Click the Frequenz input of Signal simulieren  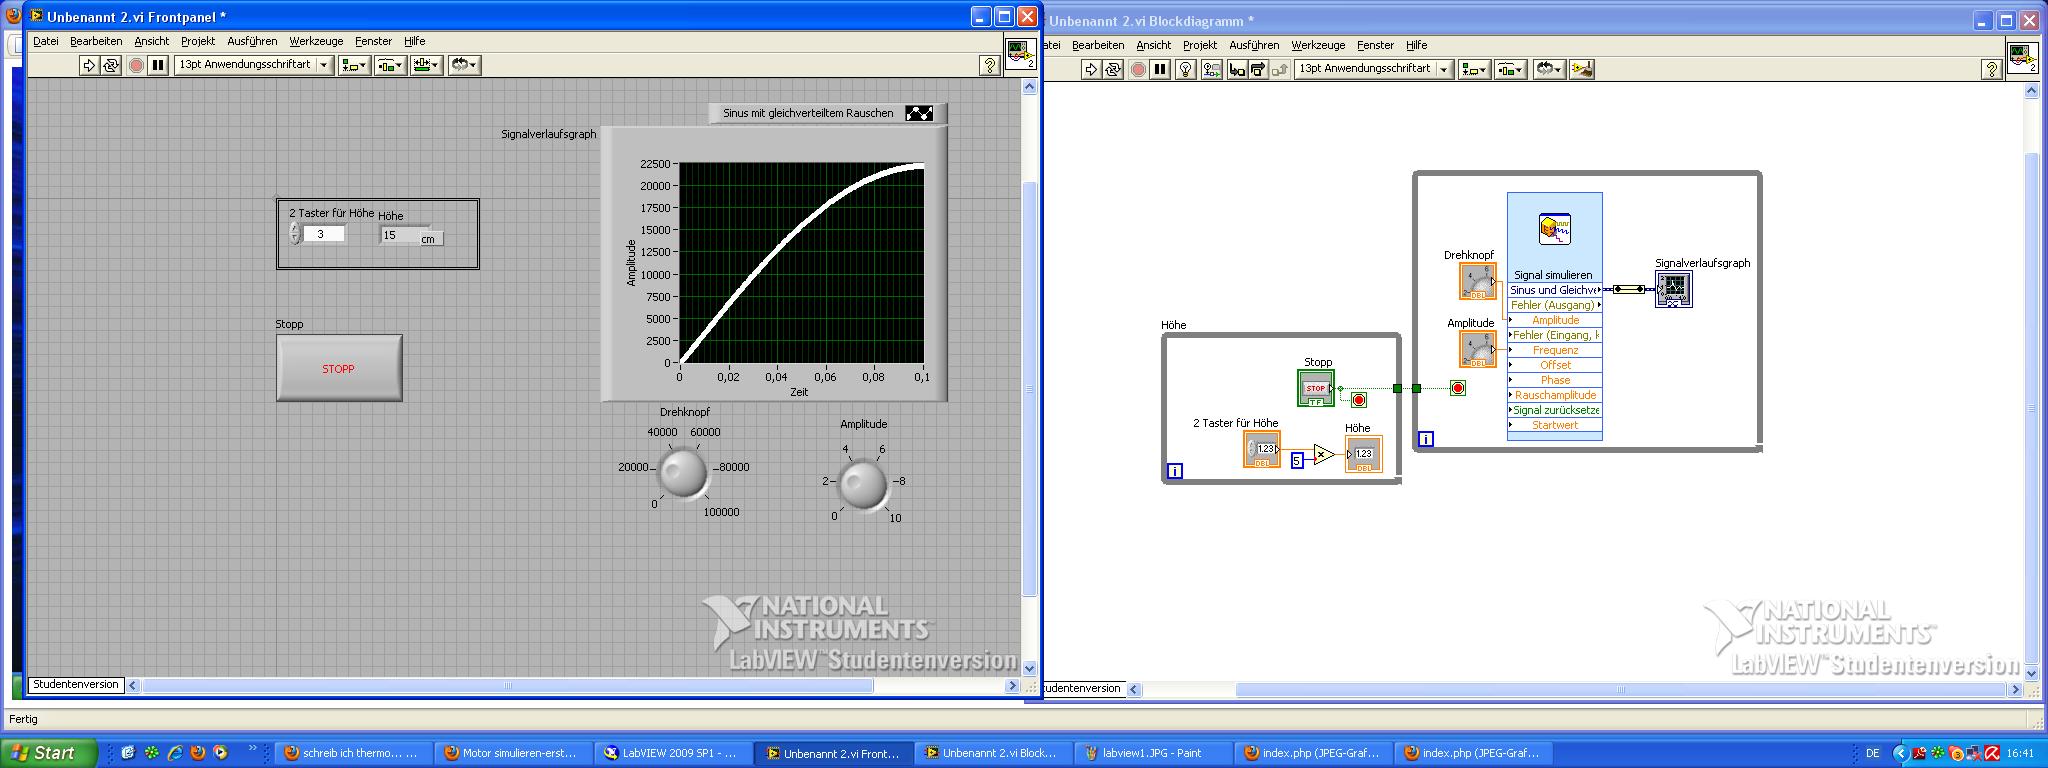click(x=1555, y=350)
